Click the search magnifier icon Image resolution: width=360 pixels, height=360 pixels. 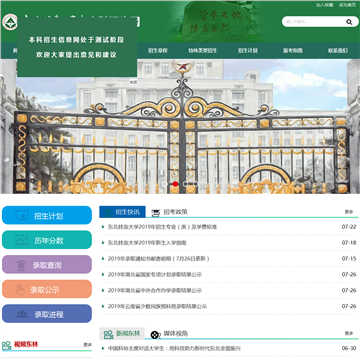click(x=349, y=22)
